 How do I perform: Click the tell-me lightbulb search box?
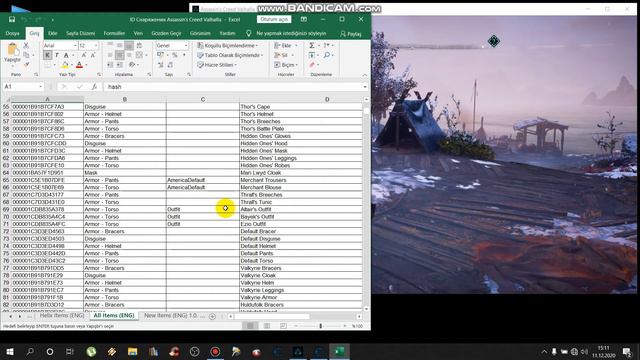(287, 33)
